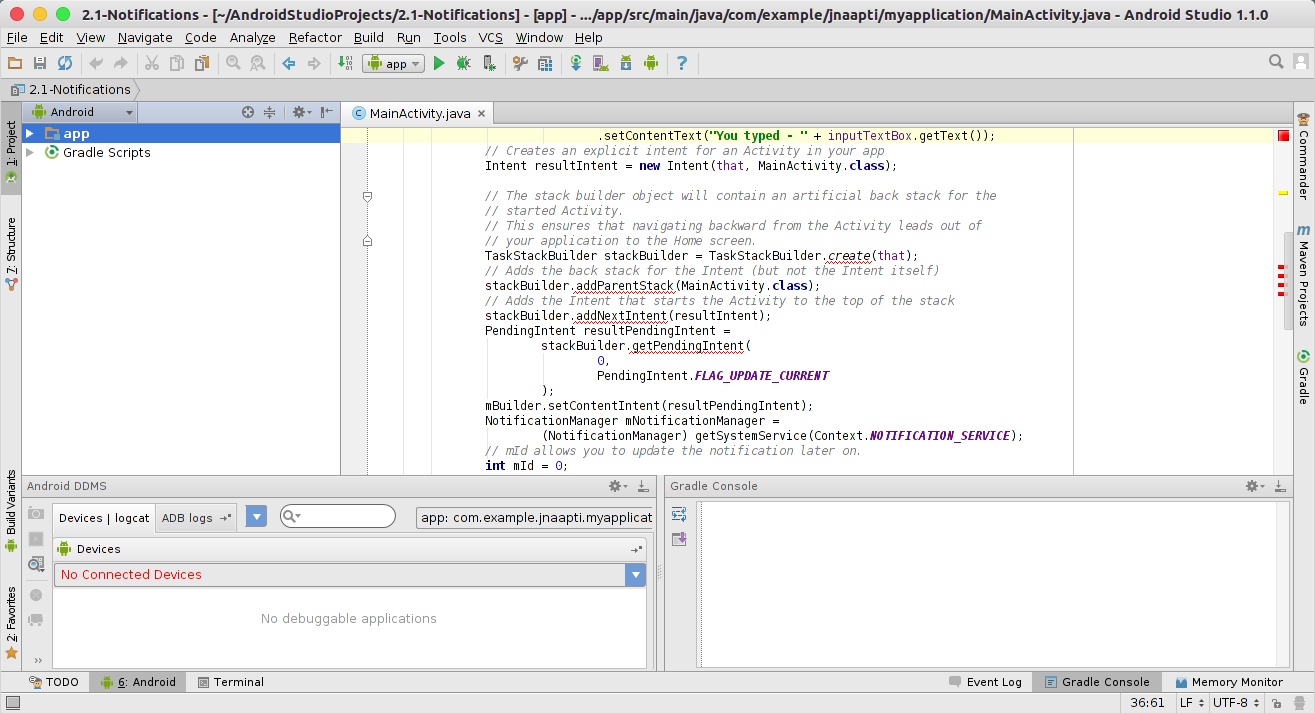The image size is (1315, 714).
Task: Open the Terminal tool window
Action: click(230, 682)
